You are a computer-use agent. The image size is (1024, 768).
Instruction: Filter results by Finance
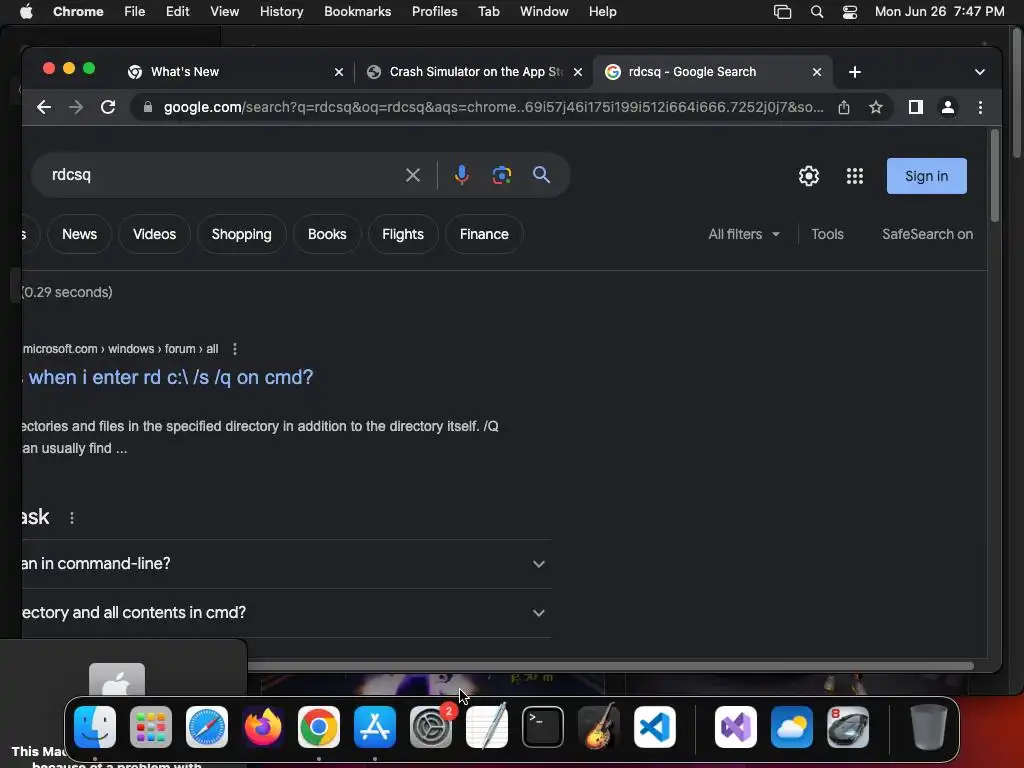[484, 234]
